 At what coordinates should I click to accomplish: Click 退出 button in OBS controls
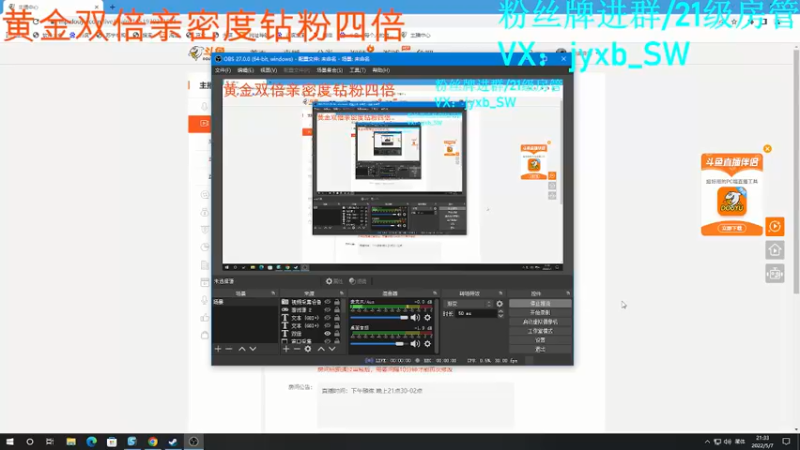click(x=540, y=349)
